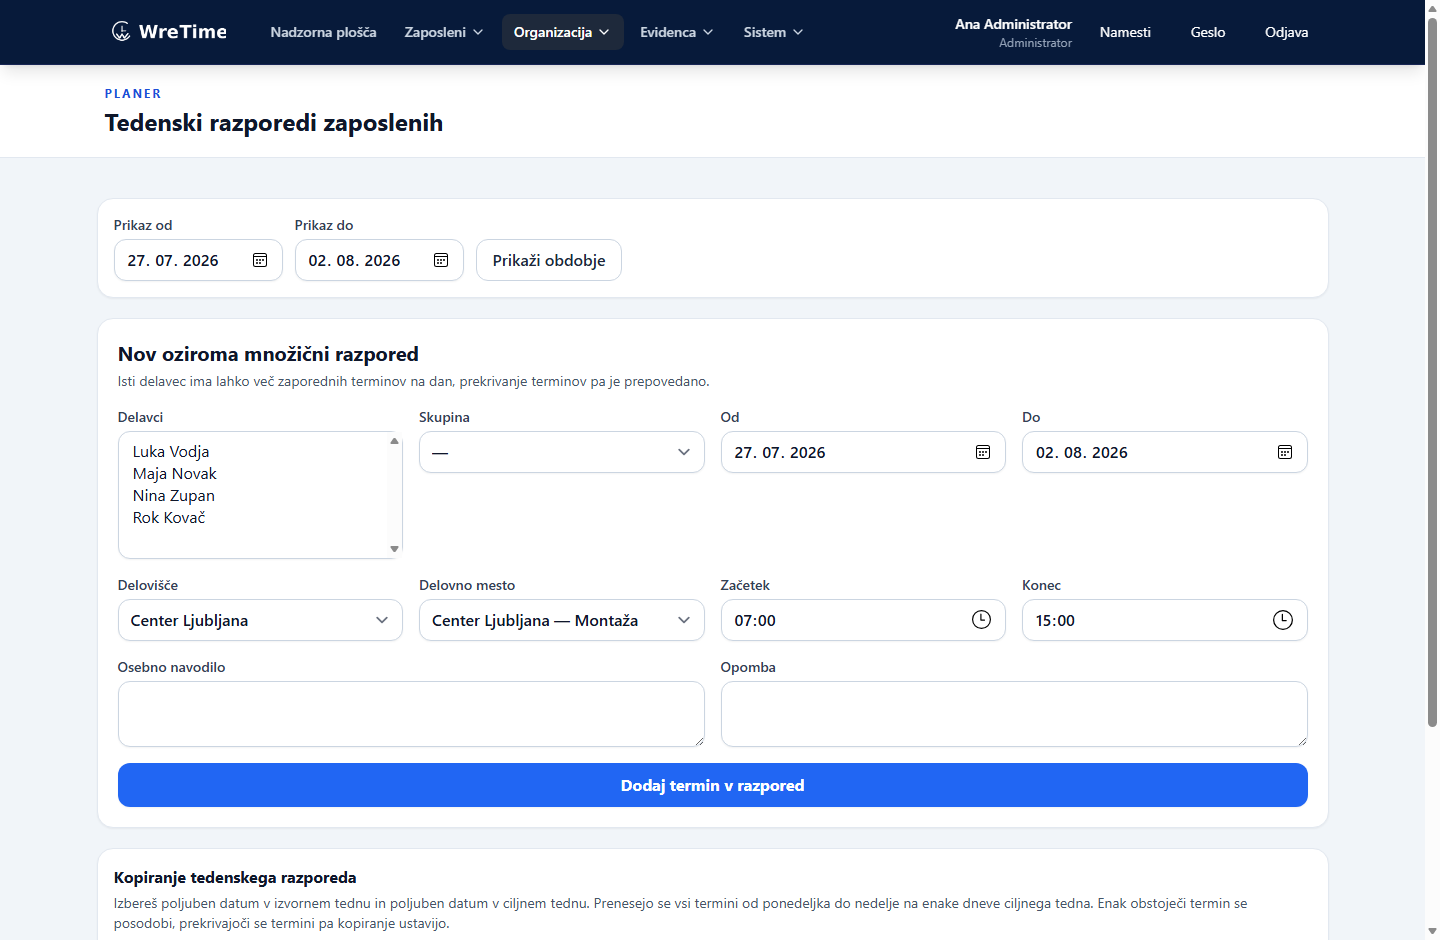
Task: Expand the Skupina dropdown
Action: tap(561, 452)
